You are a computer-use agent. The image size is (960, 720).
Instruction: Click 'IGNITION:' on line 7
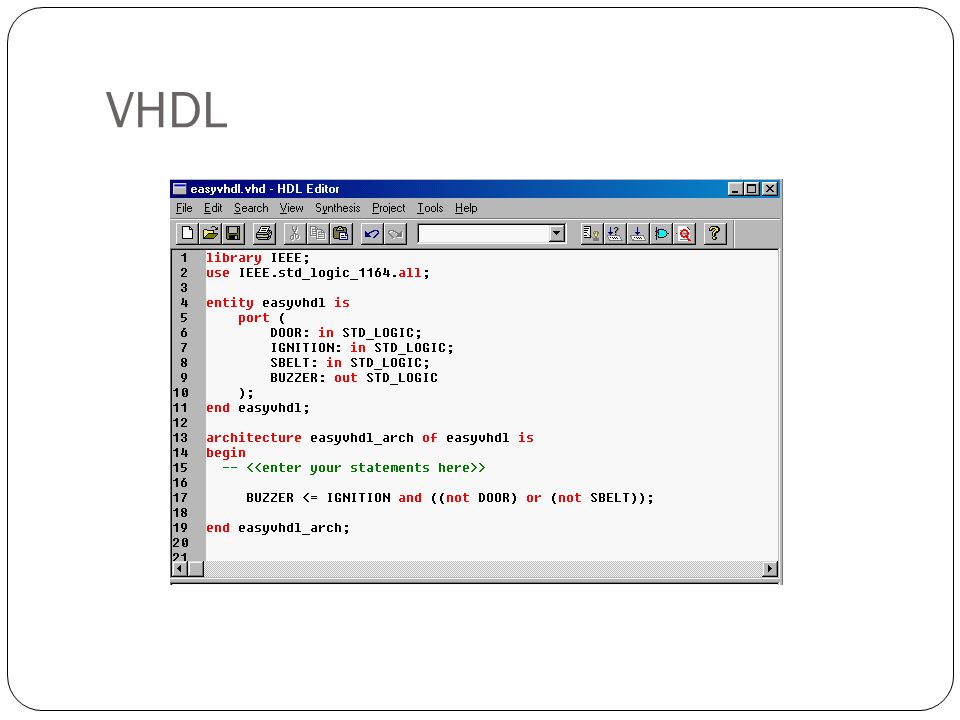point(306,348)
